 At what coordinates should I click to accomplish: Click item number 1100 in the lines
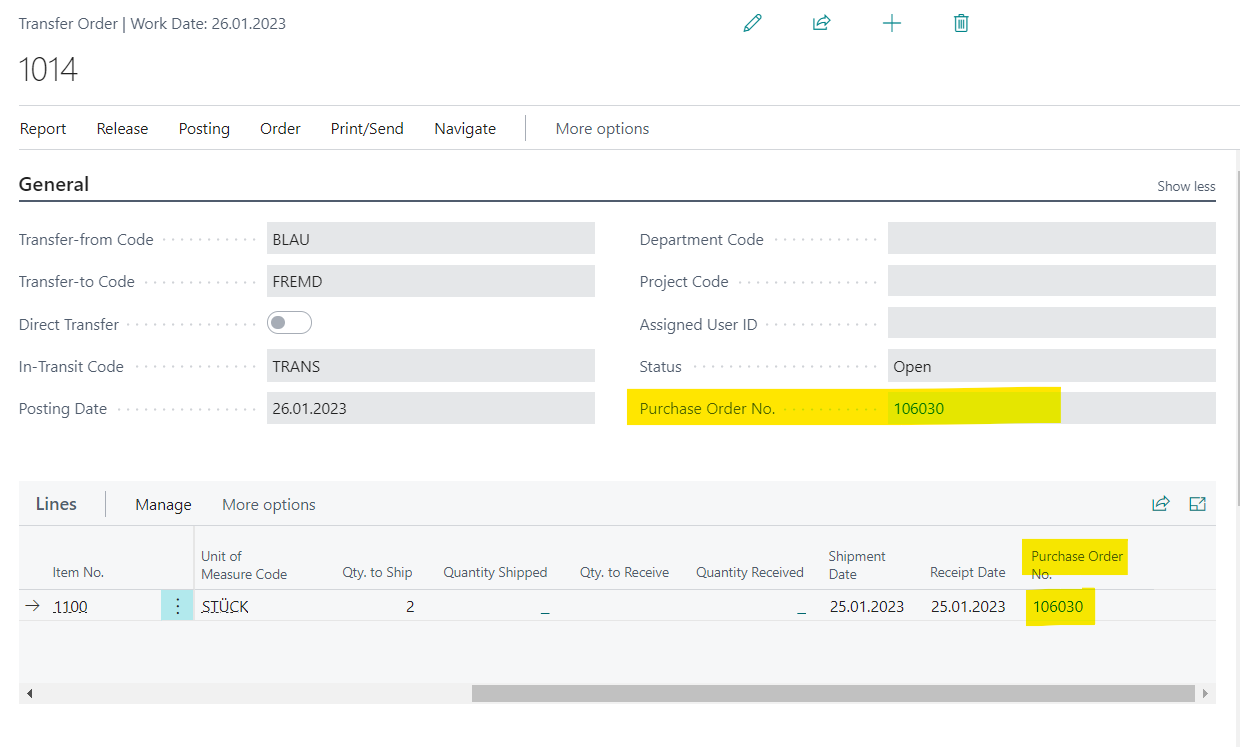point(70,606)
